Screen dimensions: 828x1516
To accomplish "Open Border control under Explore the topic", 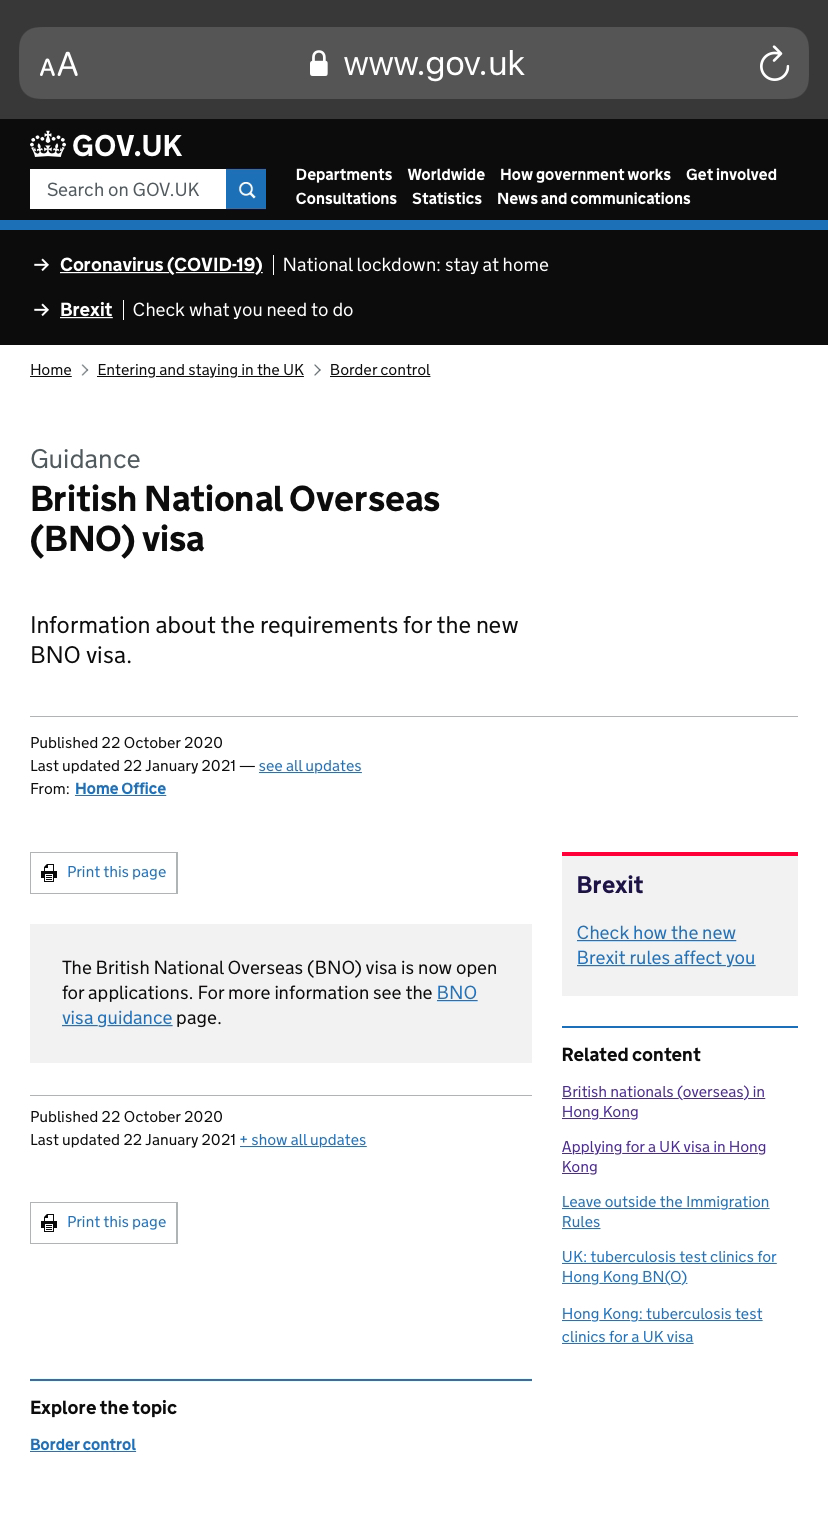I will click(83, 1445).
